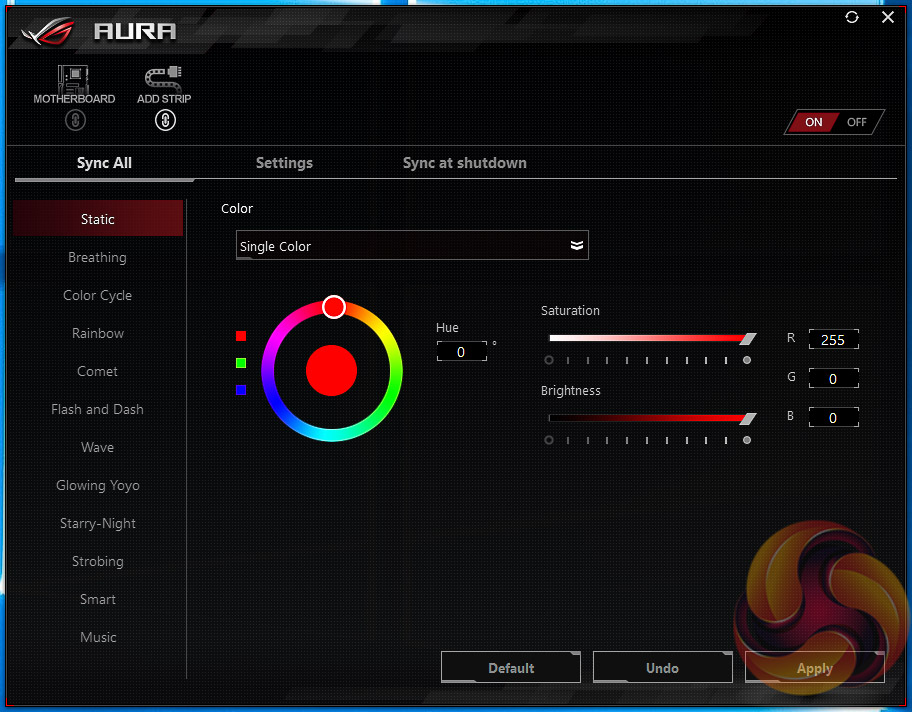This screenshot has width=912, height=712.
Task: Click the Saturation maximum circle marker
Action: (x=747, y=360)
